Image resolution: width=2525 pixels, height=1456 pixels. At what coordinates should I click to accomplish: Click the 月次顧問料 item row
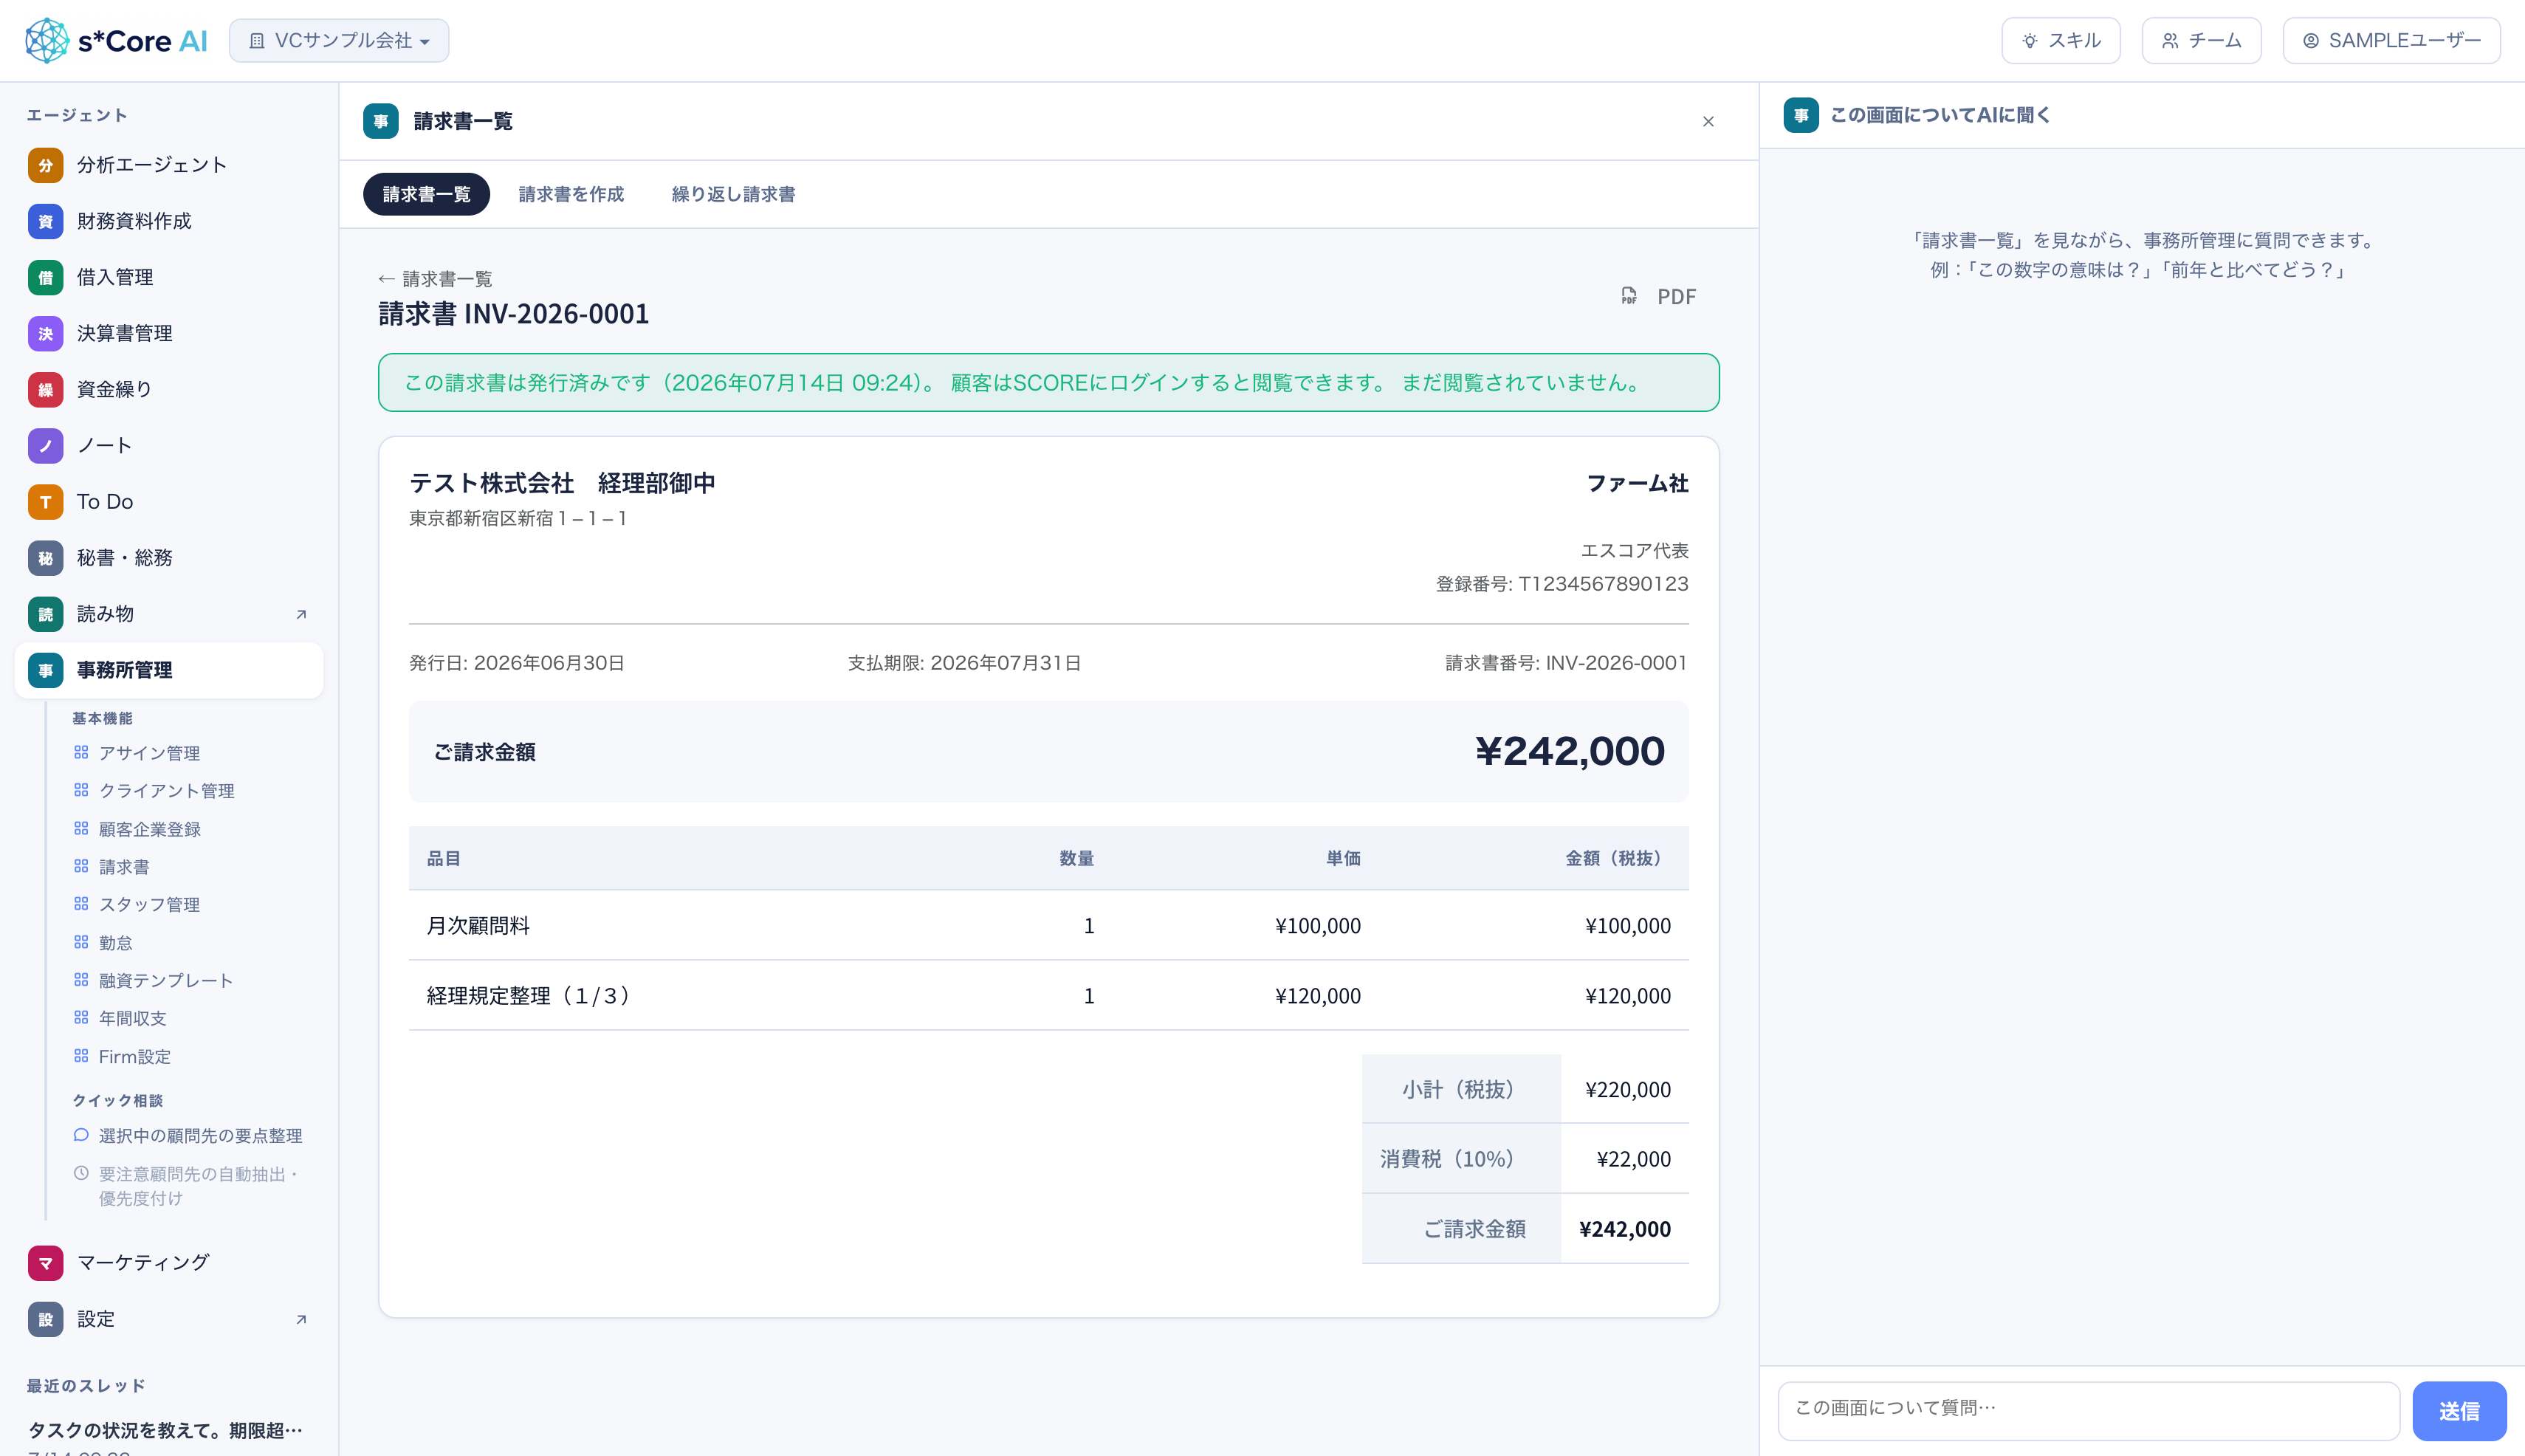point(1048,926)
